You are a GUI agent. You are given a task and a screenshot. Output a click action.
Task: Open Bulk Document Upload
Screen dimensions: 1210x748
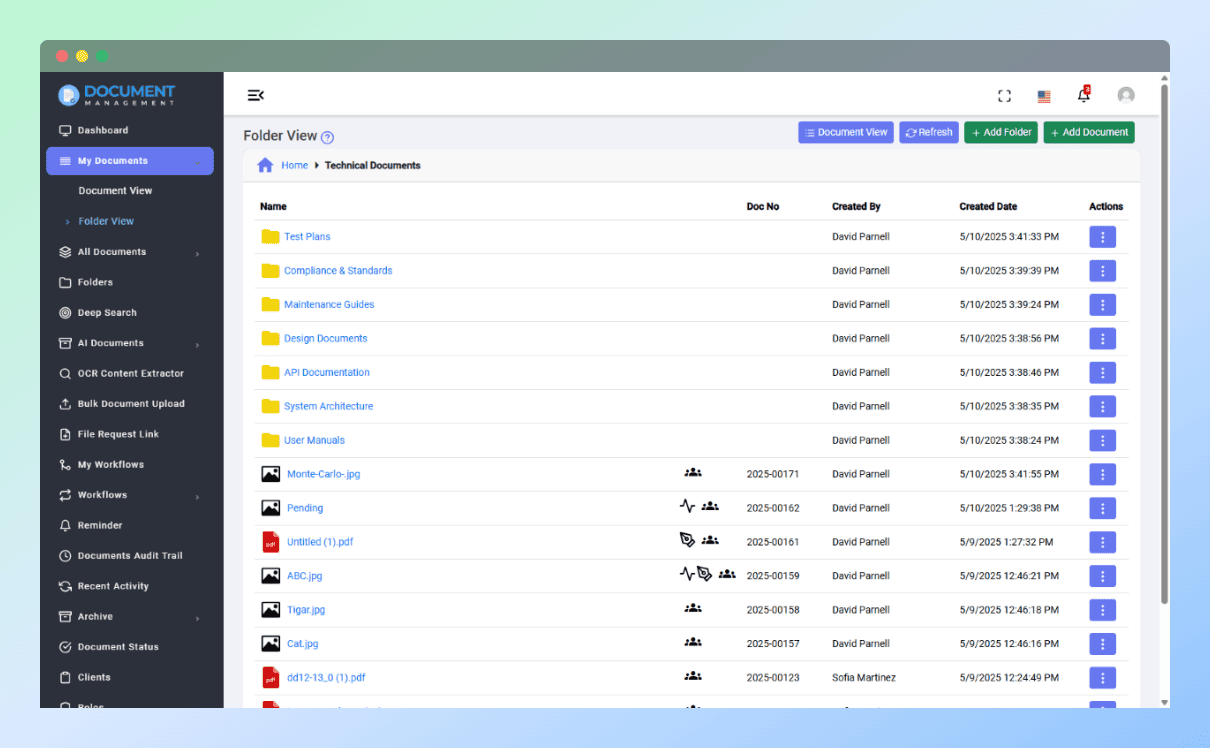click(131, 403)
